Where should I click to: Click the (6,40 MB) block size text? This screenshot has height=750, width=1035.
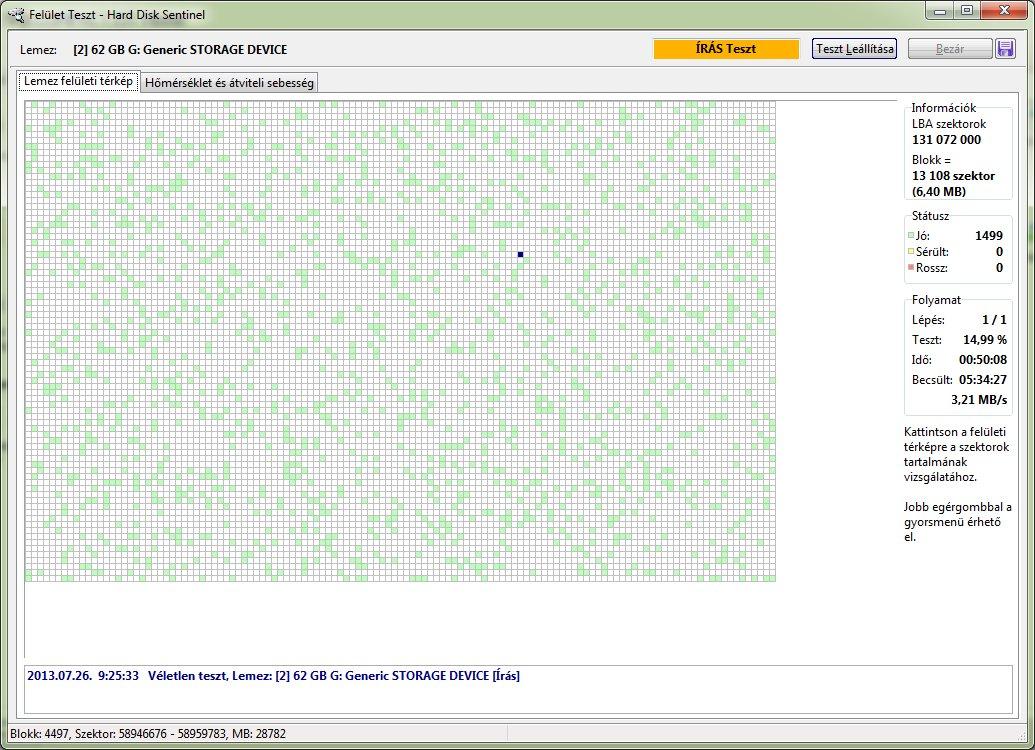click(939, 191)
